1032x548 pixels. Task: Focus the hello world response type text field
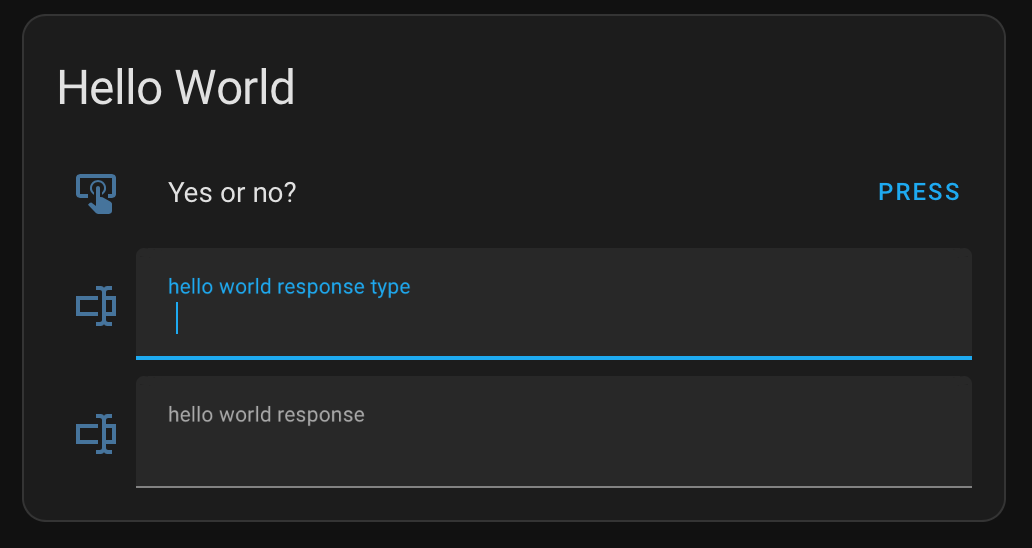(x=554, y=304)
